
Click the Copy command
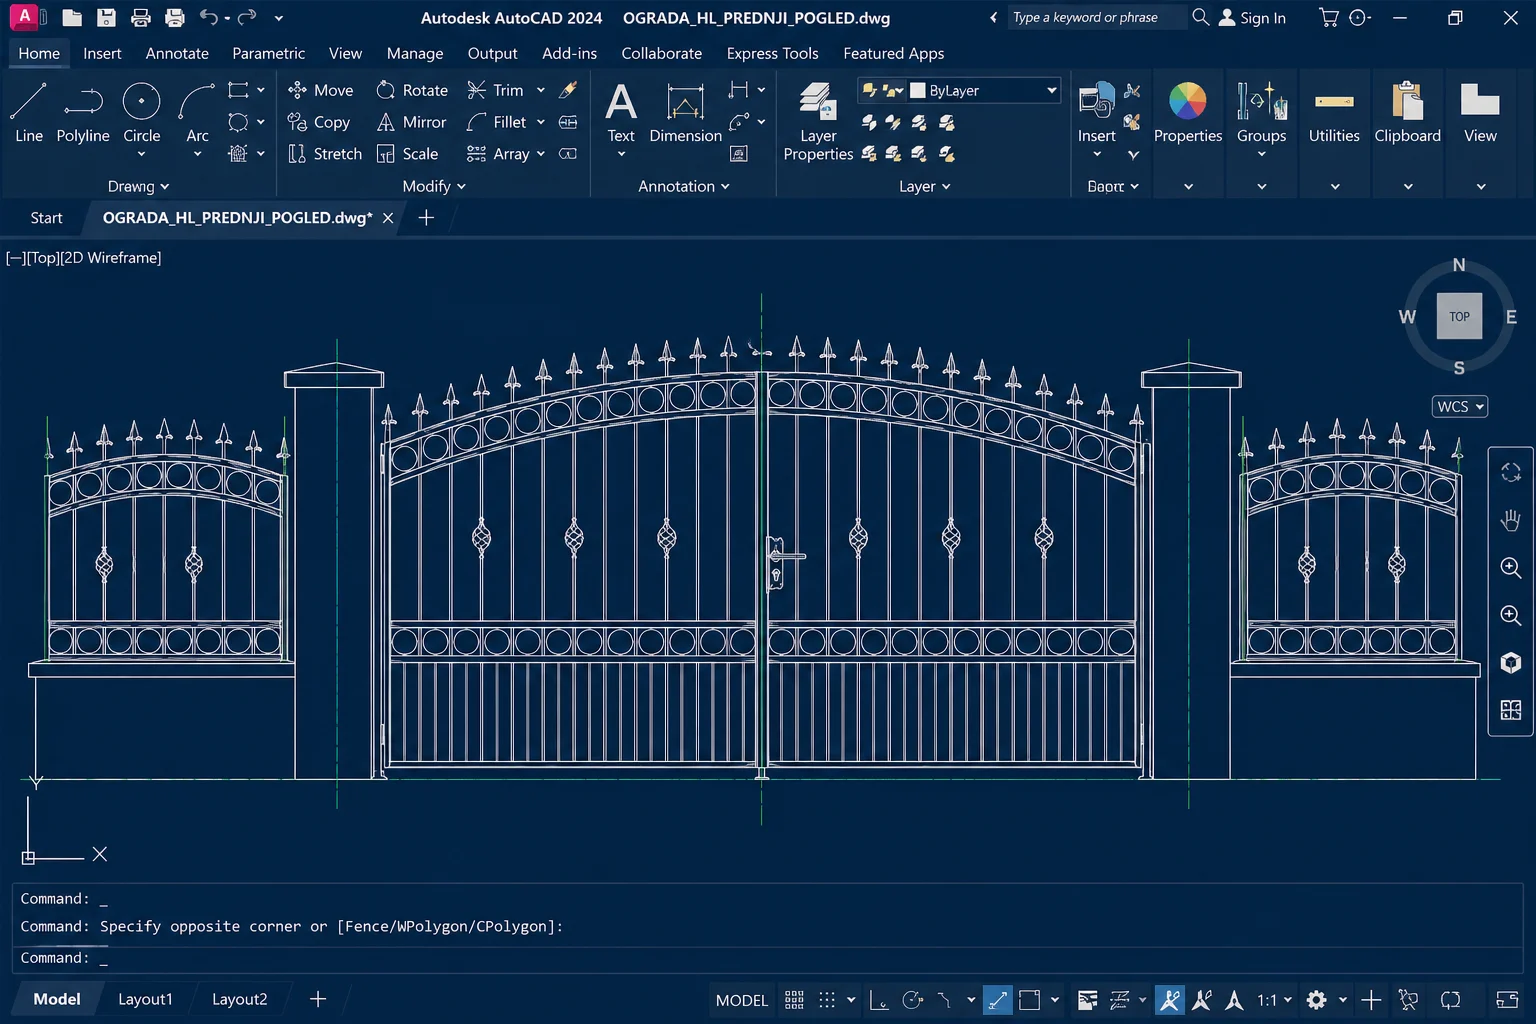pyautogui.click(x=319, y=122)
